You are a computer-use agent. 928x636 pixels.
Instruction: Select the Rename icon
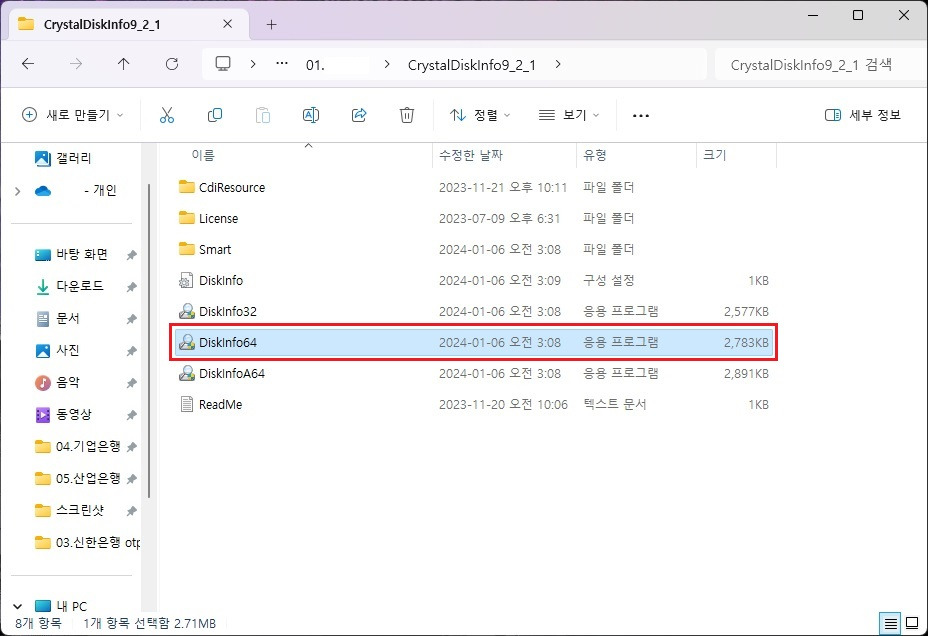coord(310,114)
